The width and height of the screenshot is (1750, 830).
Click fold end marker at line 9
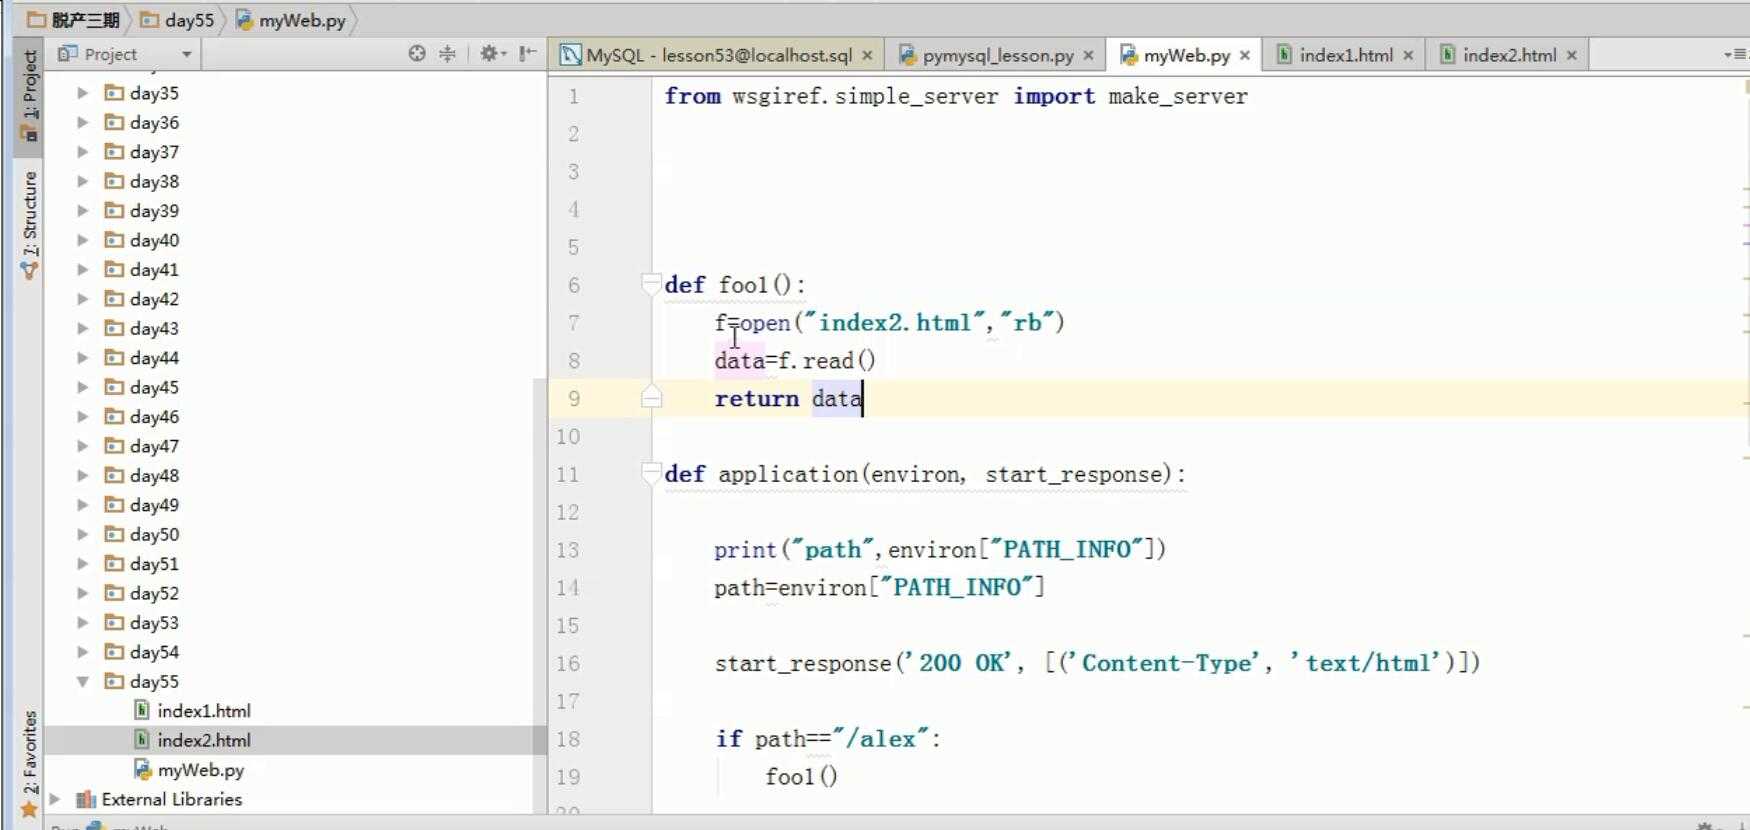651,398
